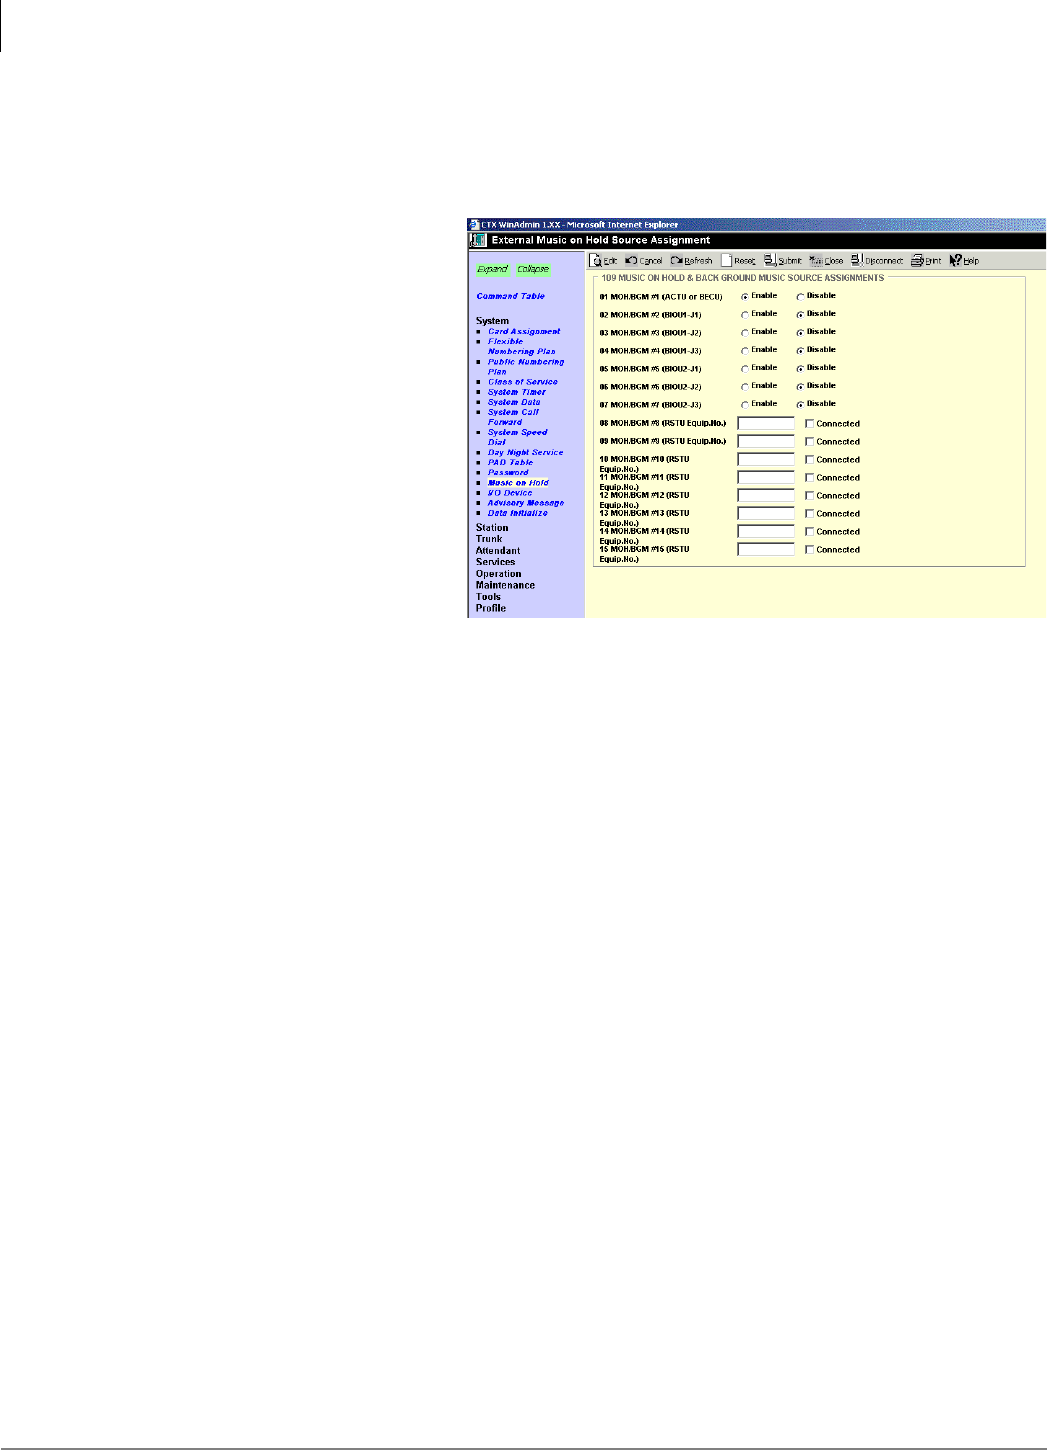Select Disable for MOH/BGM #3 (BIOU1-J2)

click(x=800, y=332)
